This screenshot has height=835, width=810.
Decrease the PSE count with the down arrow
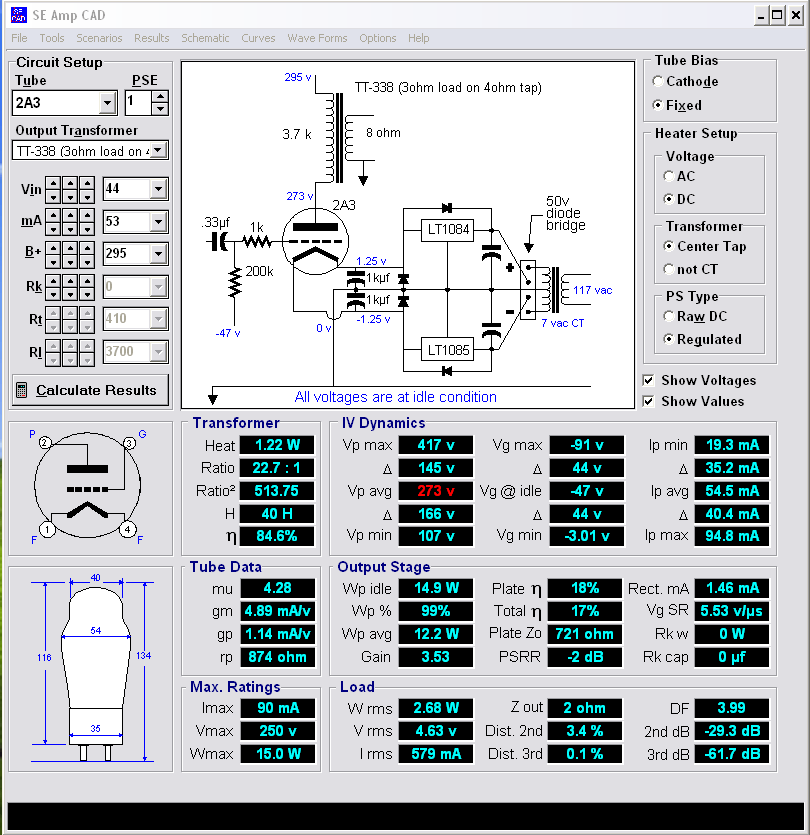coord(160,109)
